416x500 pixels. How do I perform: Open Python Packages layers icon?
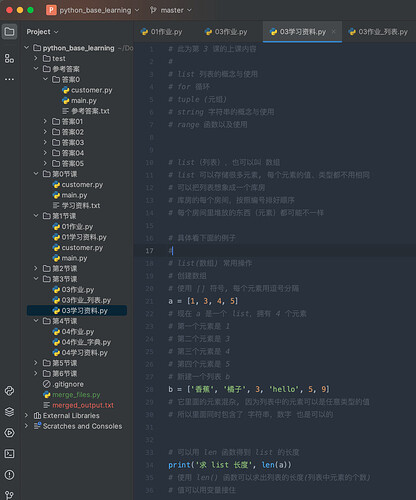[x=9, y=412]
